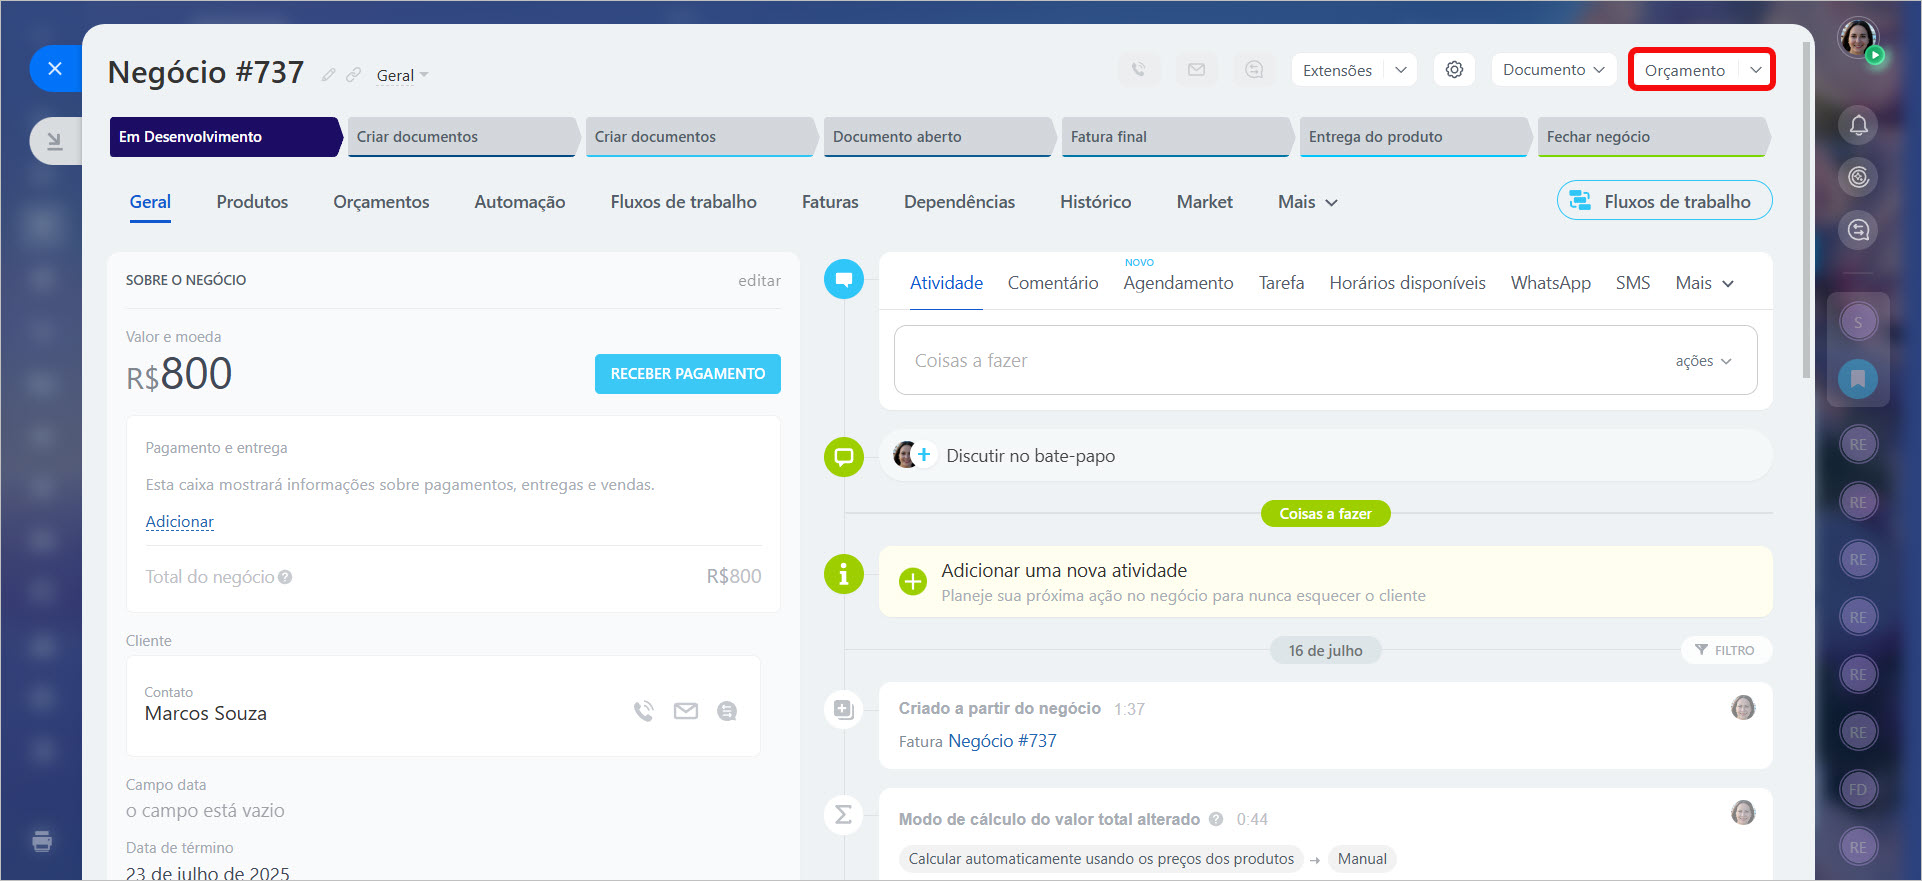Edit deal title with pencil icon
The height and width of the screenshot is (881, 1922).
tap(328, 75)
